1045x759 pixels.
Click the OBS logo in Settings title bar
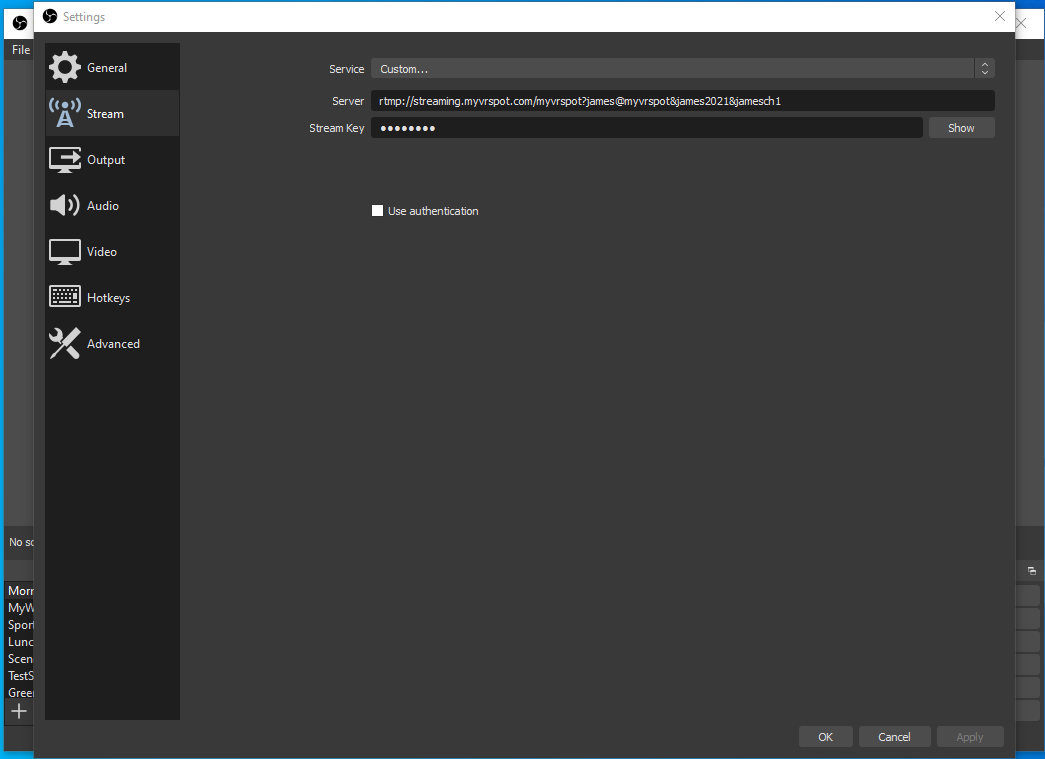(x=50, y=16)
